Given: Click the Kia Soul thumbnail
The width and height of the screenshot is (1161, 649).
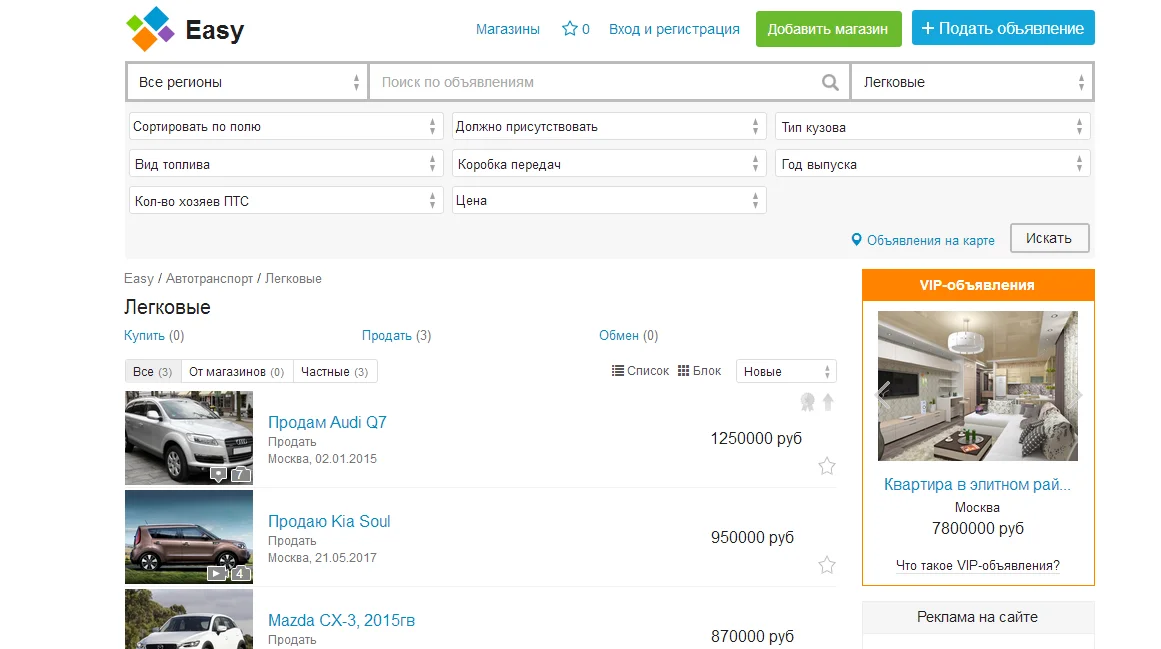Looking at the screenshot, I should [189, 537].
